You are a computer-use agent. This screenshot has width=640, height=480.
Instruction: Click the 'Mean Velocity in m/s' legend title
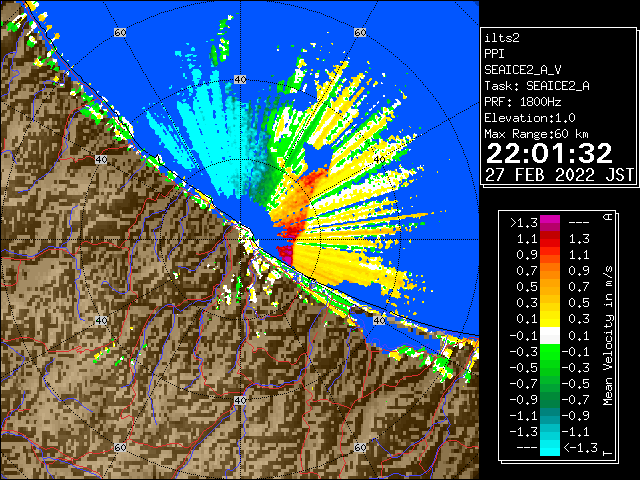(608, 335)
